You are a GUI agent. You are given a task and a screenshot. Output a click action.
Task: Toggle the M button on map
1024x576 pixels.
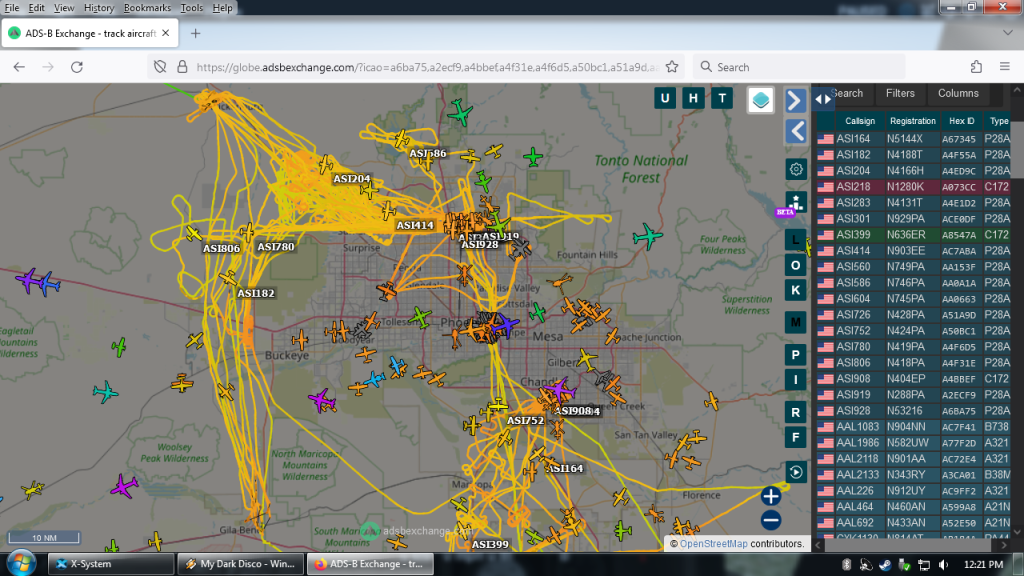tap(795, 322)
